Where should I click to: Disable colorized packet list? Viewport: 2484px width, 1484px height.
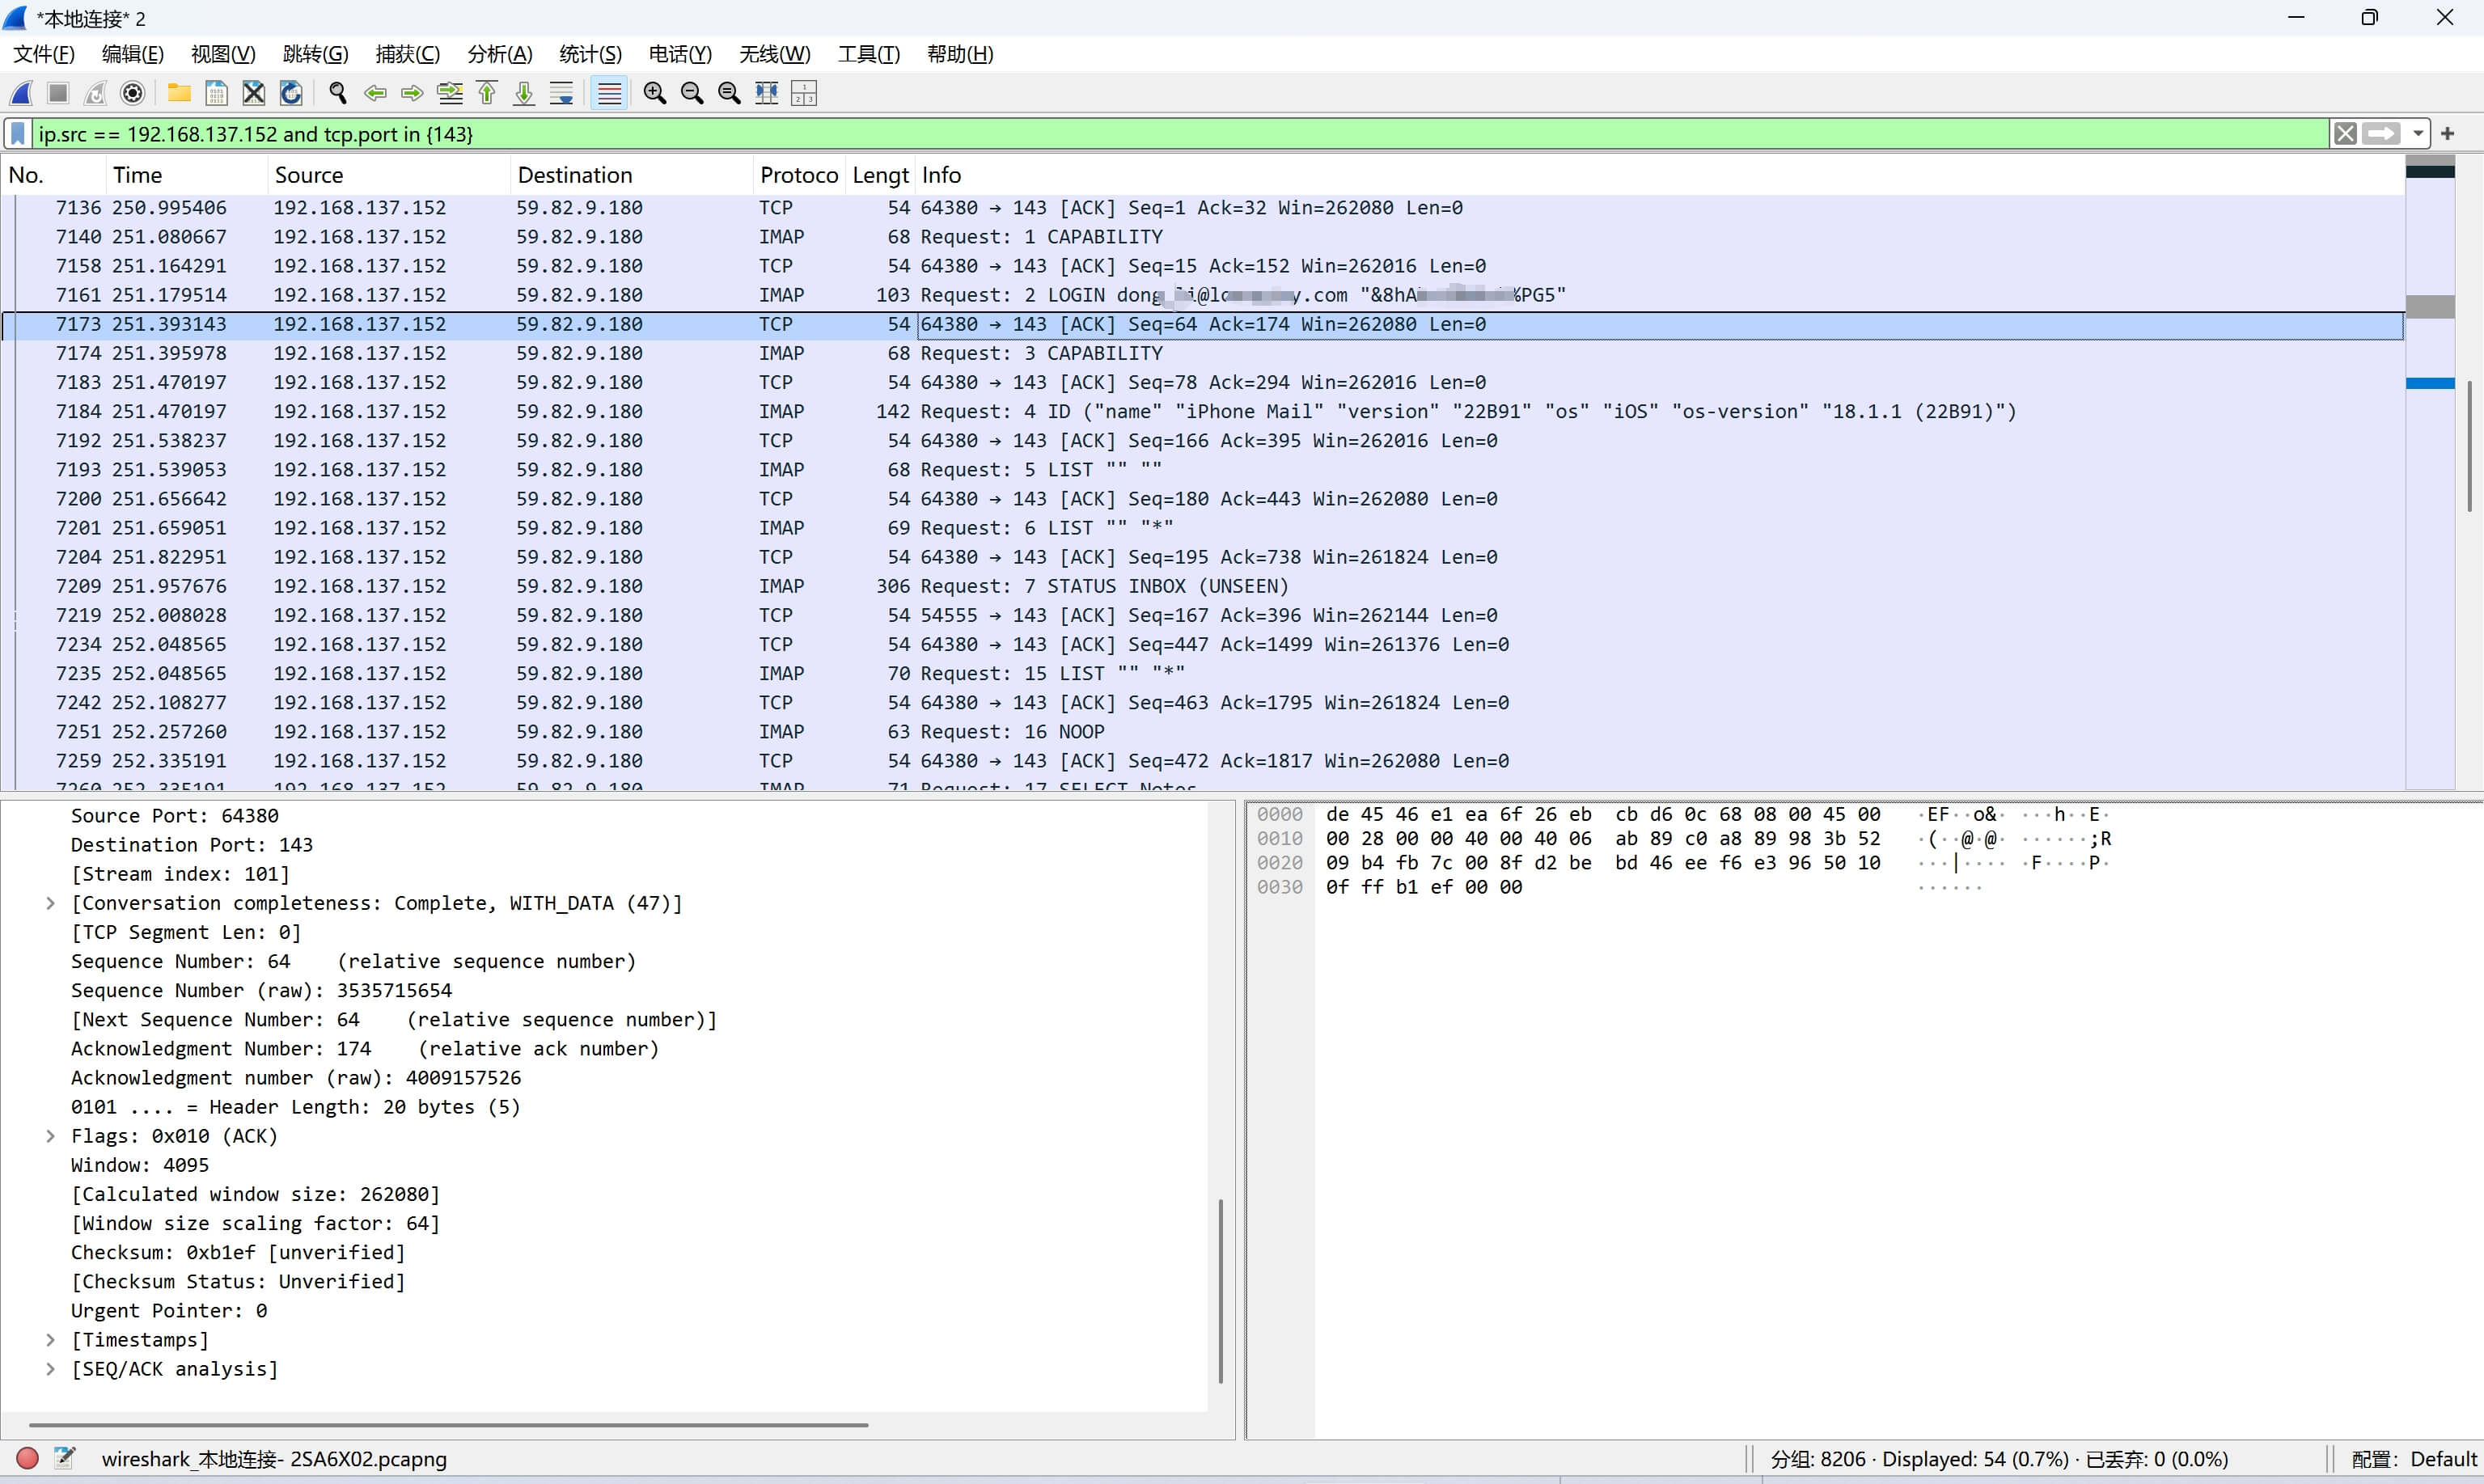point(610,93)
